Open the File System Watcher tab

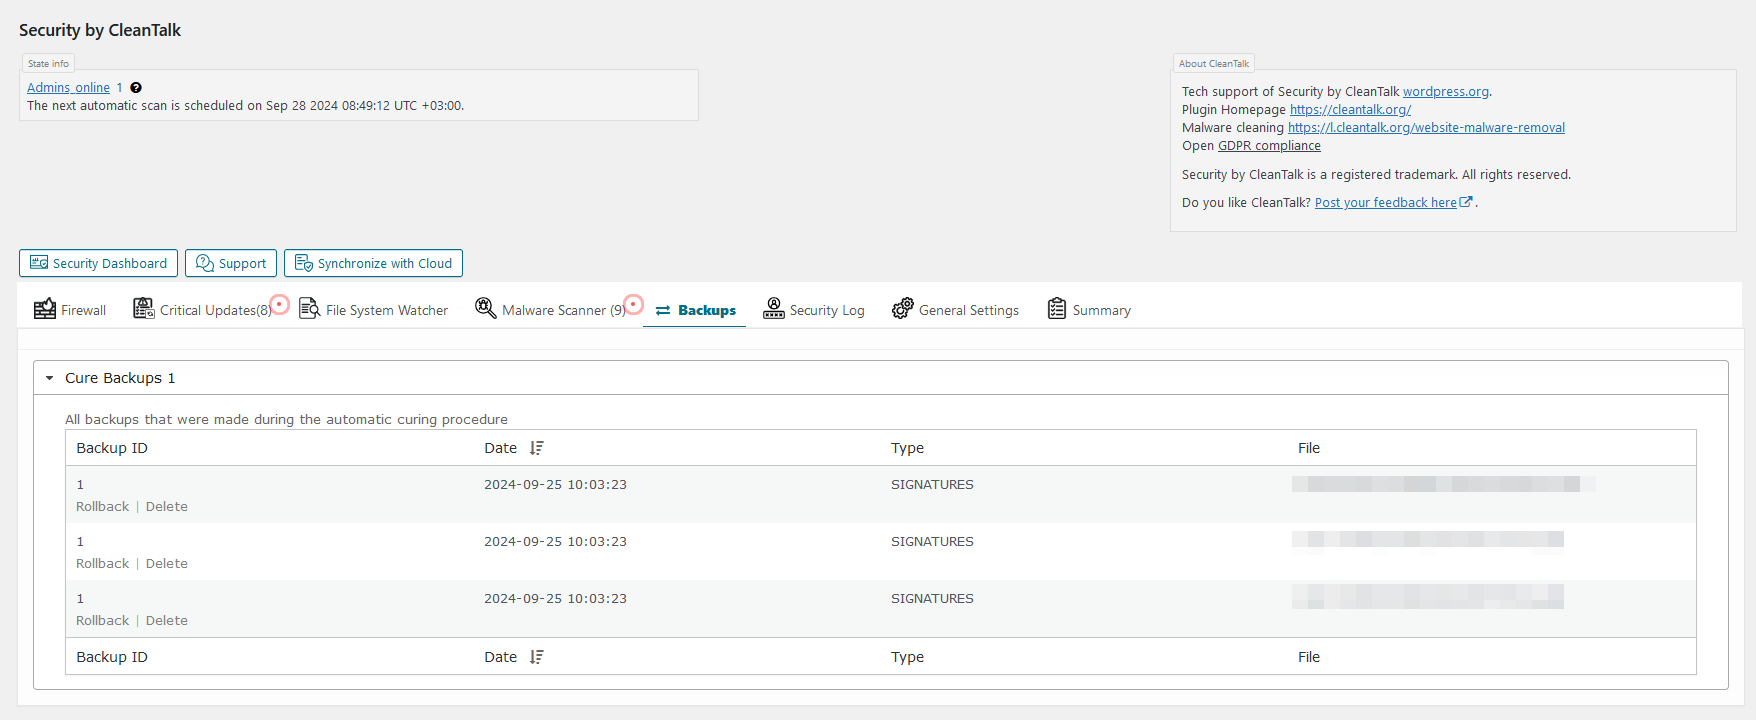click(x=374, y=310)
